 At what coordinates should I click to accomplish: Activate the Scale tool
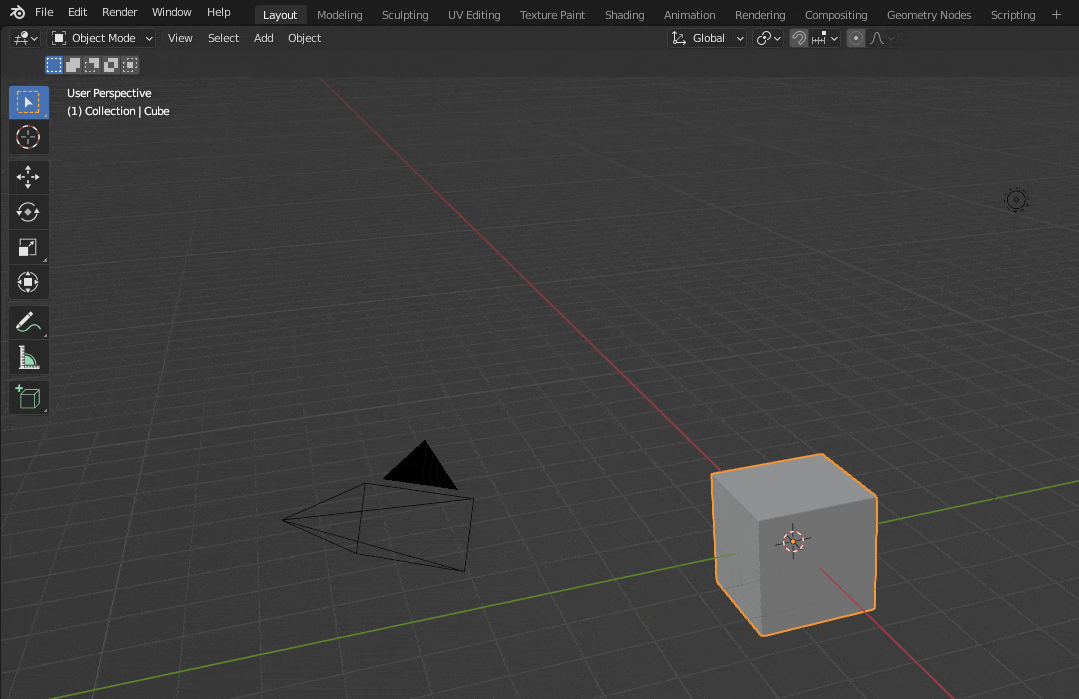(x=28, y=247)
